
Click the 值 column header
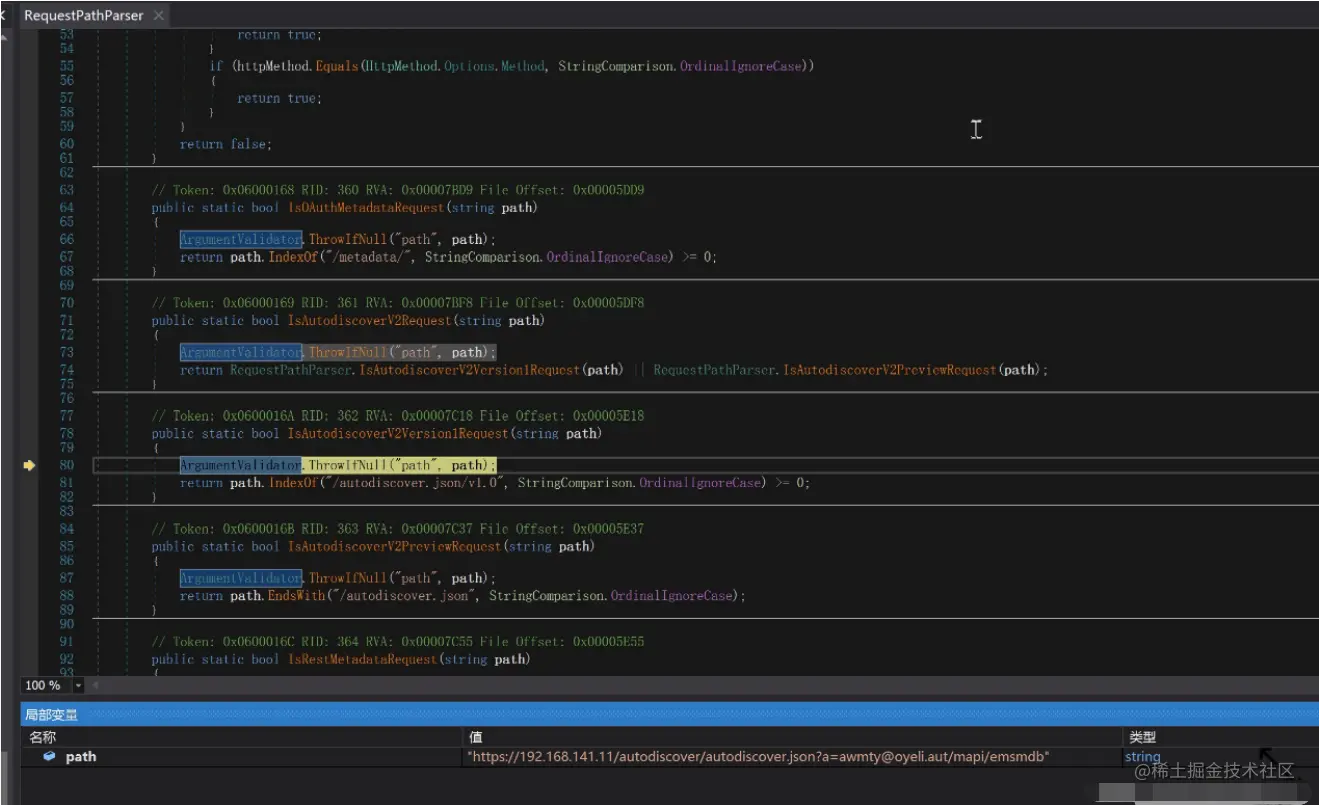pyautogui.click(x=476, y=737)
